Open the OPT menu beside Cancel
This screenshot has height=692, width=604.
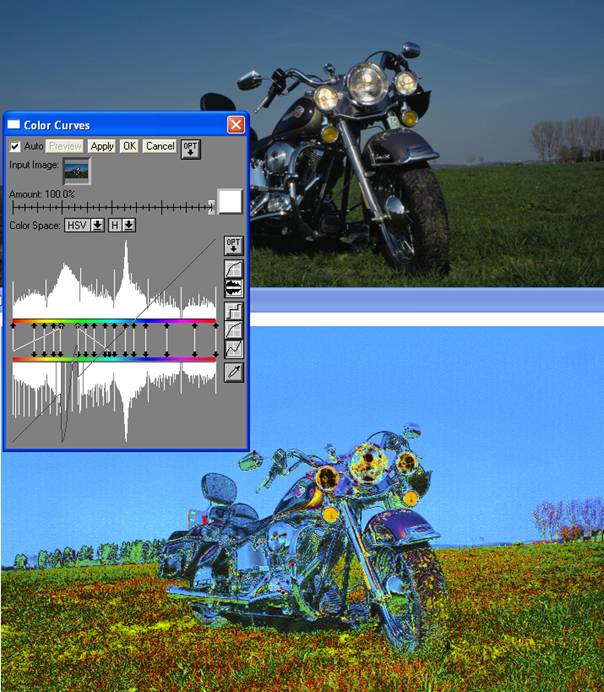coord(190,149)
